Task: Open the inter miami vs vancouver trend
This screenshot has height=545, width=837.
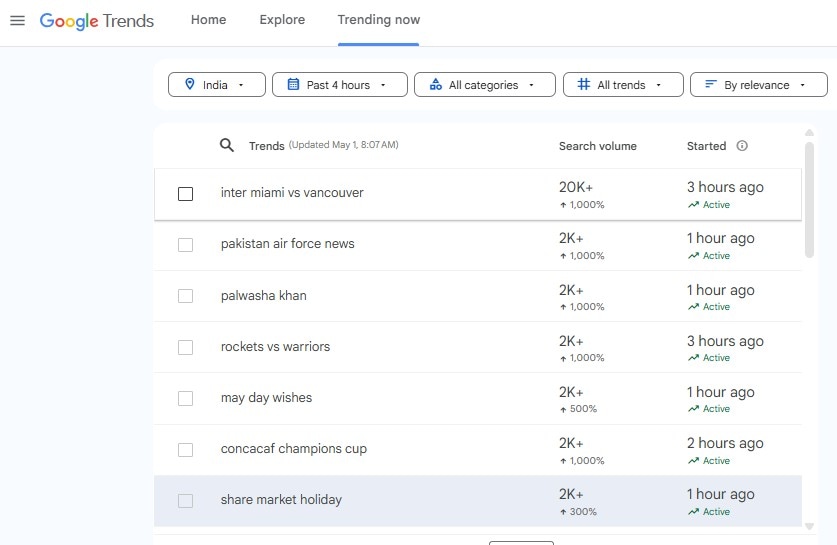Action: (x=292, y=193)
